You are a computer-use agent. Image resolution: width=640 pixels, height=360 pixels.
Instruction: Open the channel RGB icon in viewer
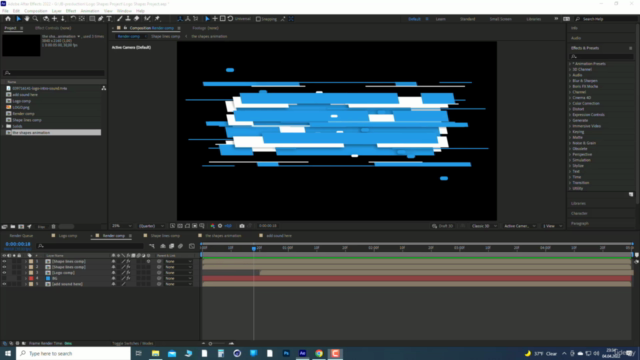(212, 226)
